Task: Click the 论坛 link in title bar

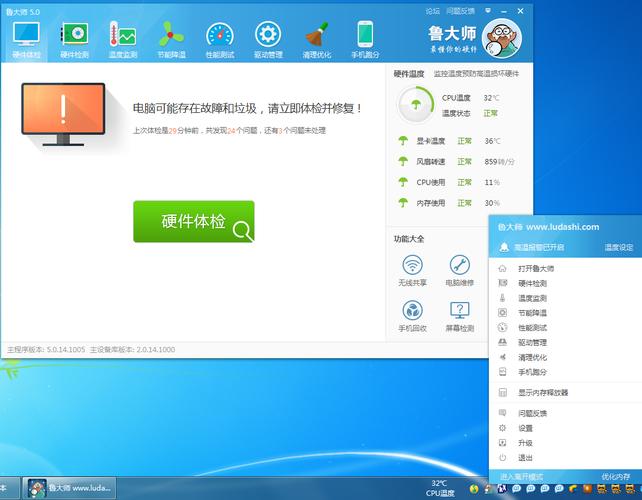Action: tap(432, 11)
